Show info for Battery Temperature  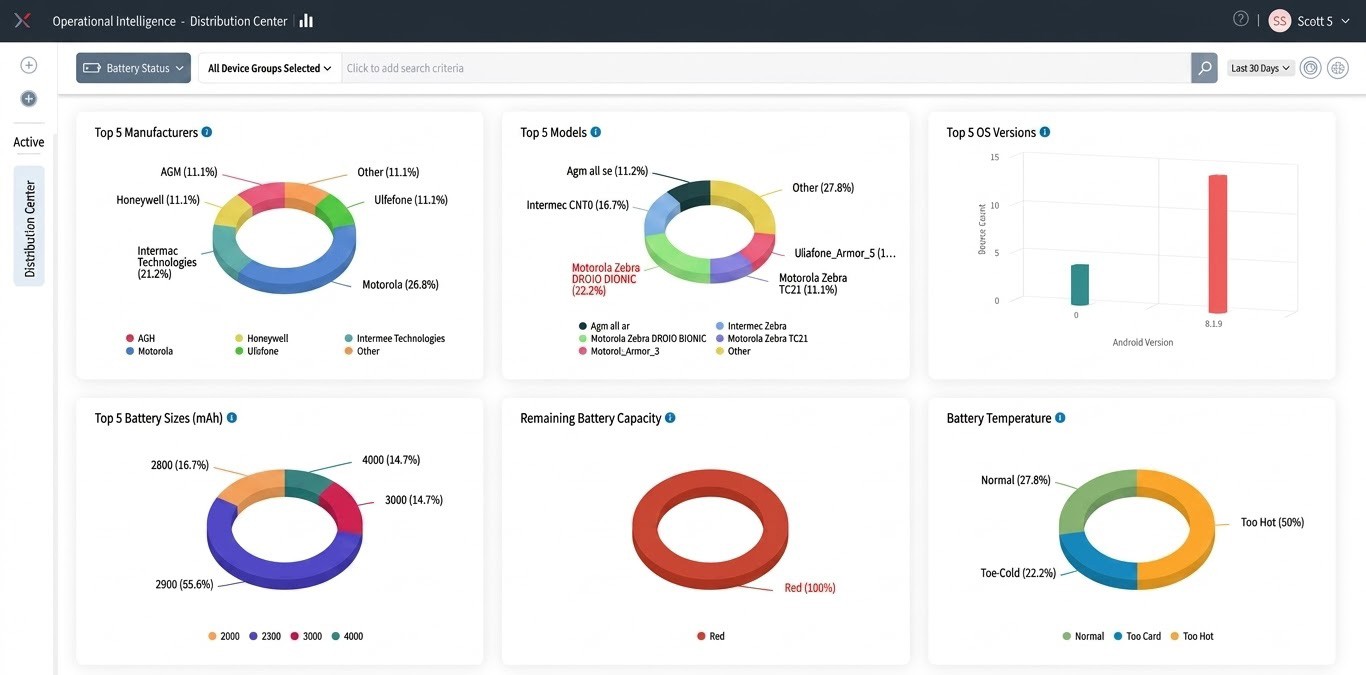pos(1060,418)
